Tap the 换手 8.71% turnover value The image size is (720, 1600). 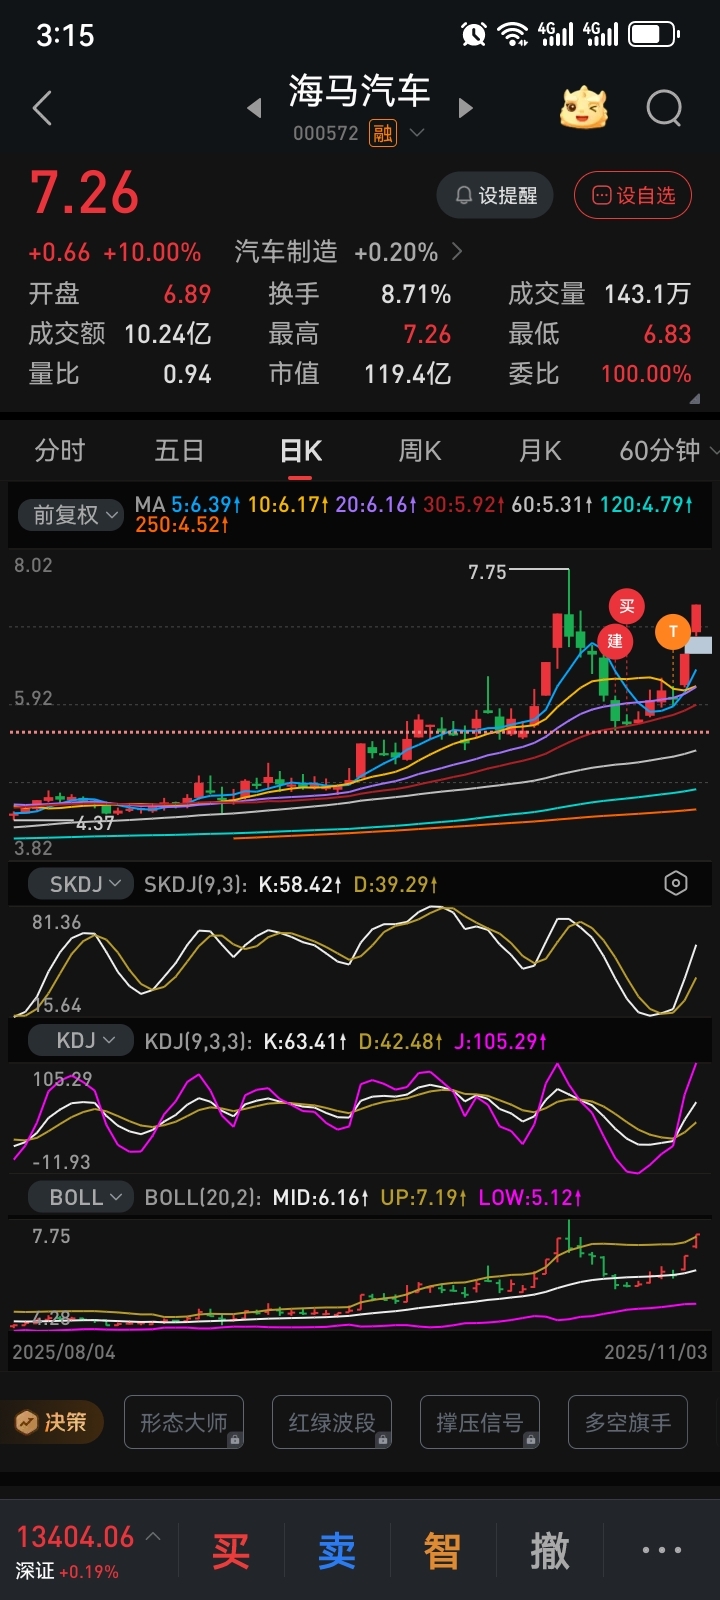point(416,294)
